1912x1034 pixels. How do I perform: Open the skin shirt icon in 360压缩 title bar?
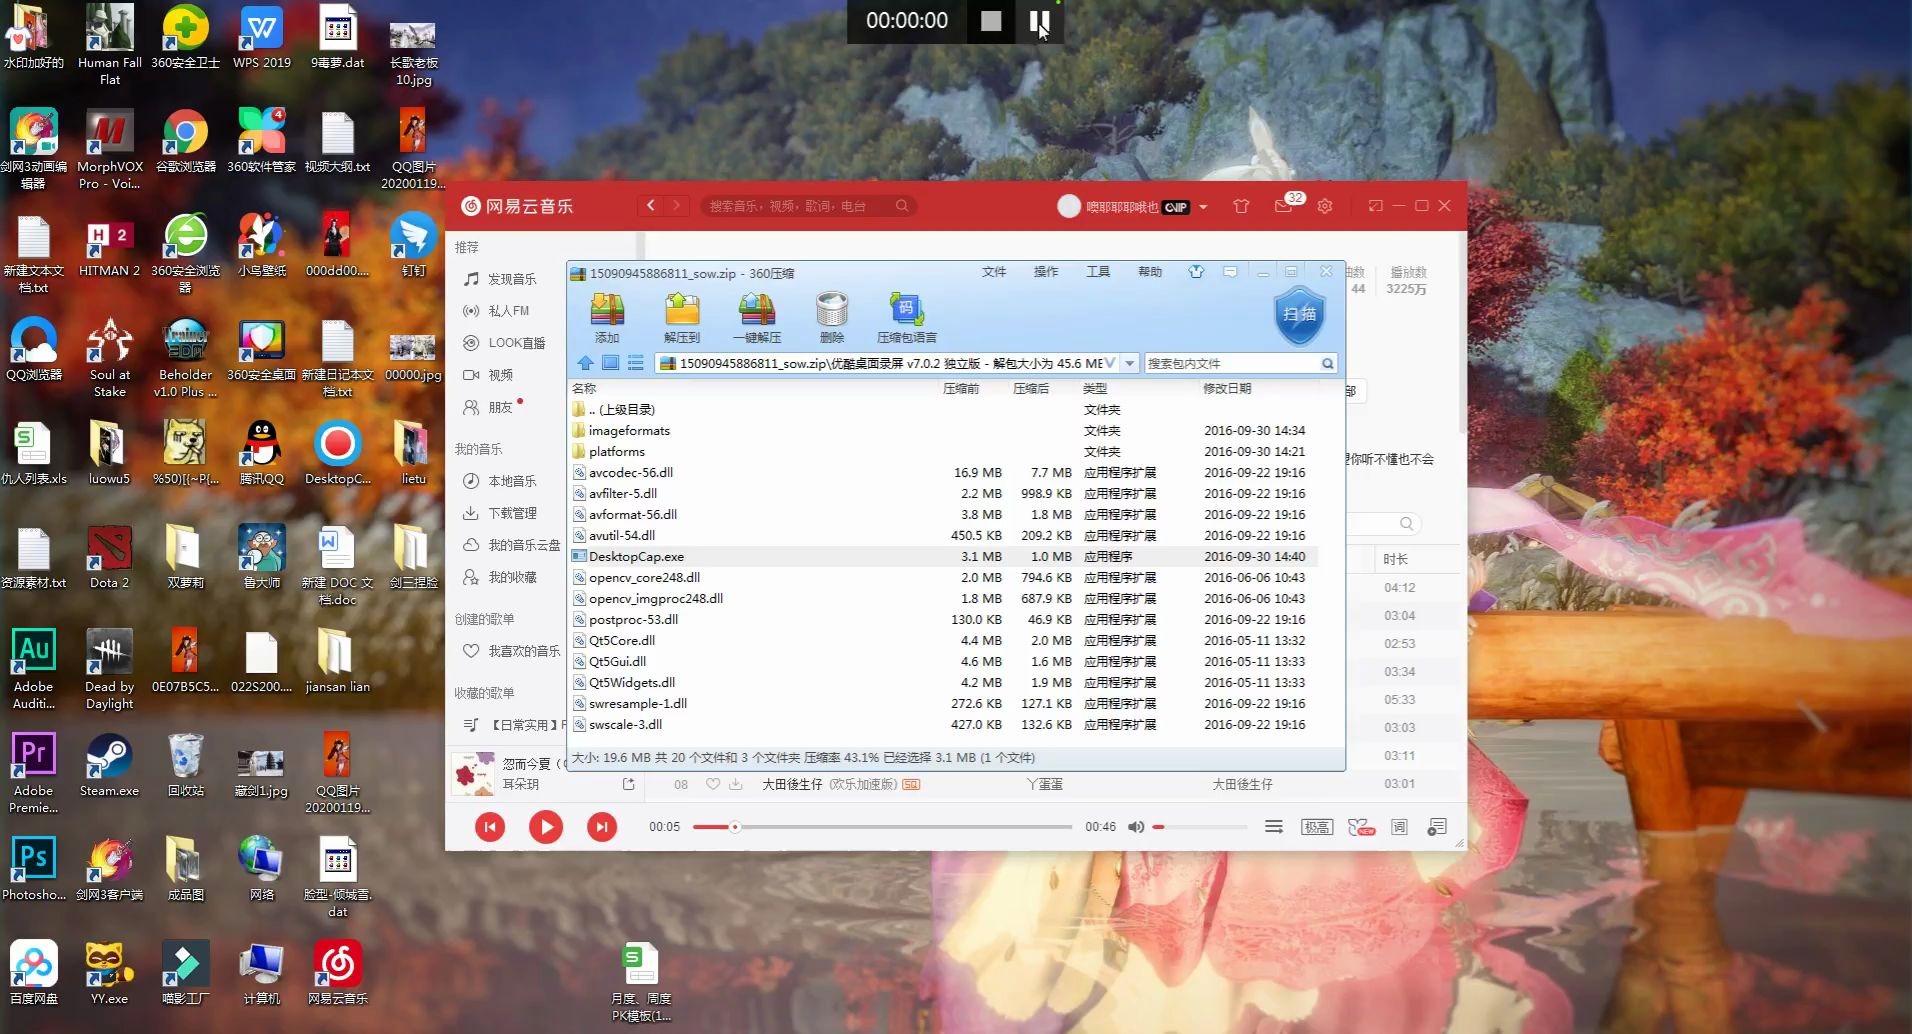tap(1196, 271)
